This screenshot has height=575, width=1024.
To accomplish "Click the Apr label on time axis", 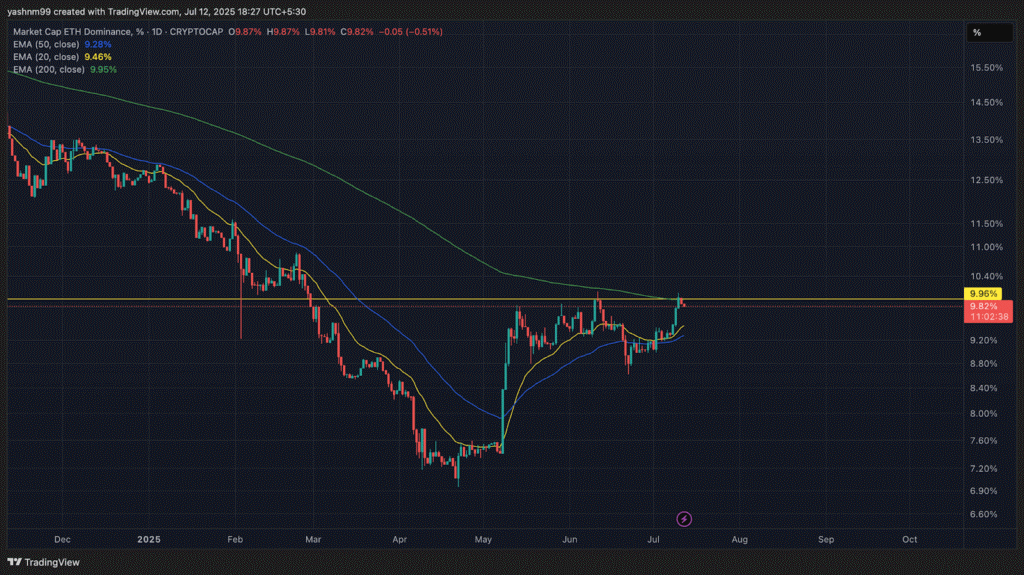I will pyautogui.click(x=400, y=540).
